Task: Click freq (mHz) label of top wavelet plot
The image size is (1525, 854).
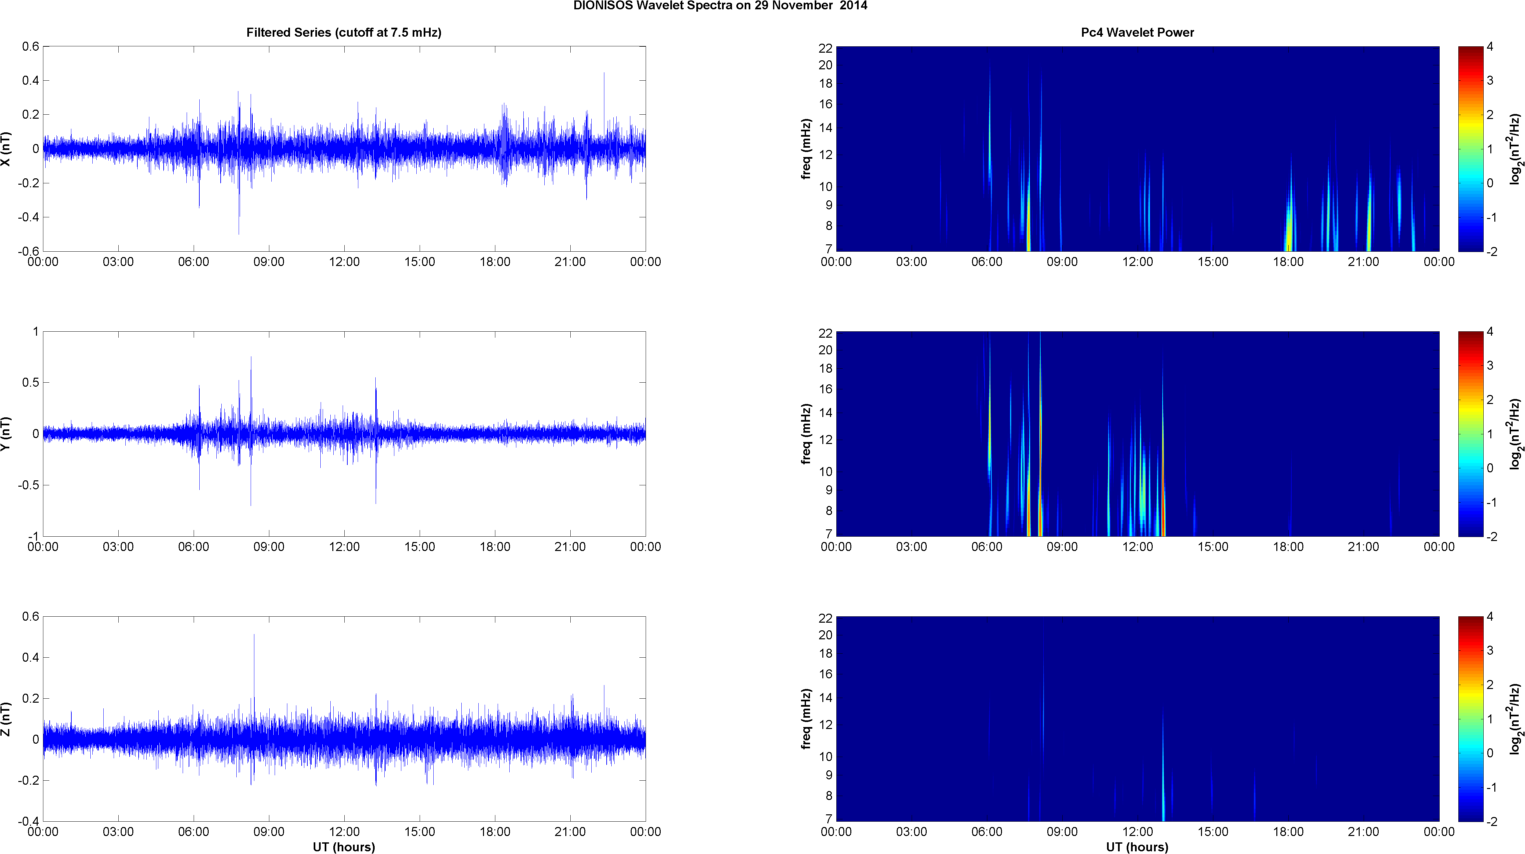Action: tap(806, 149)
